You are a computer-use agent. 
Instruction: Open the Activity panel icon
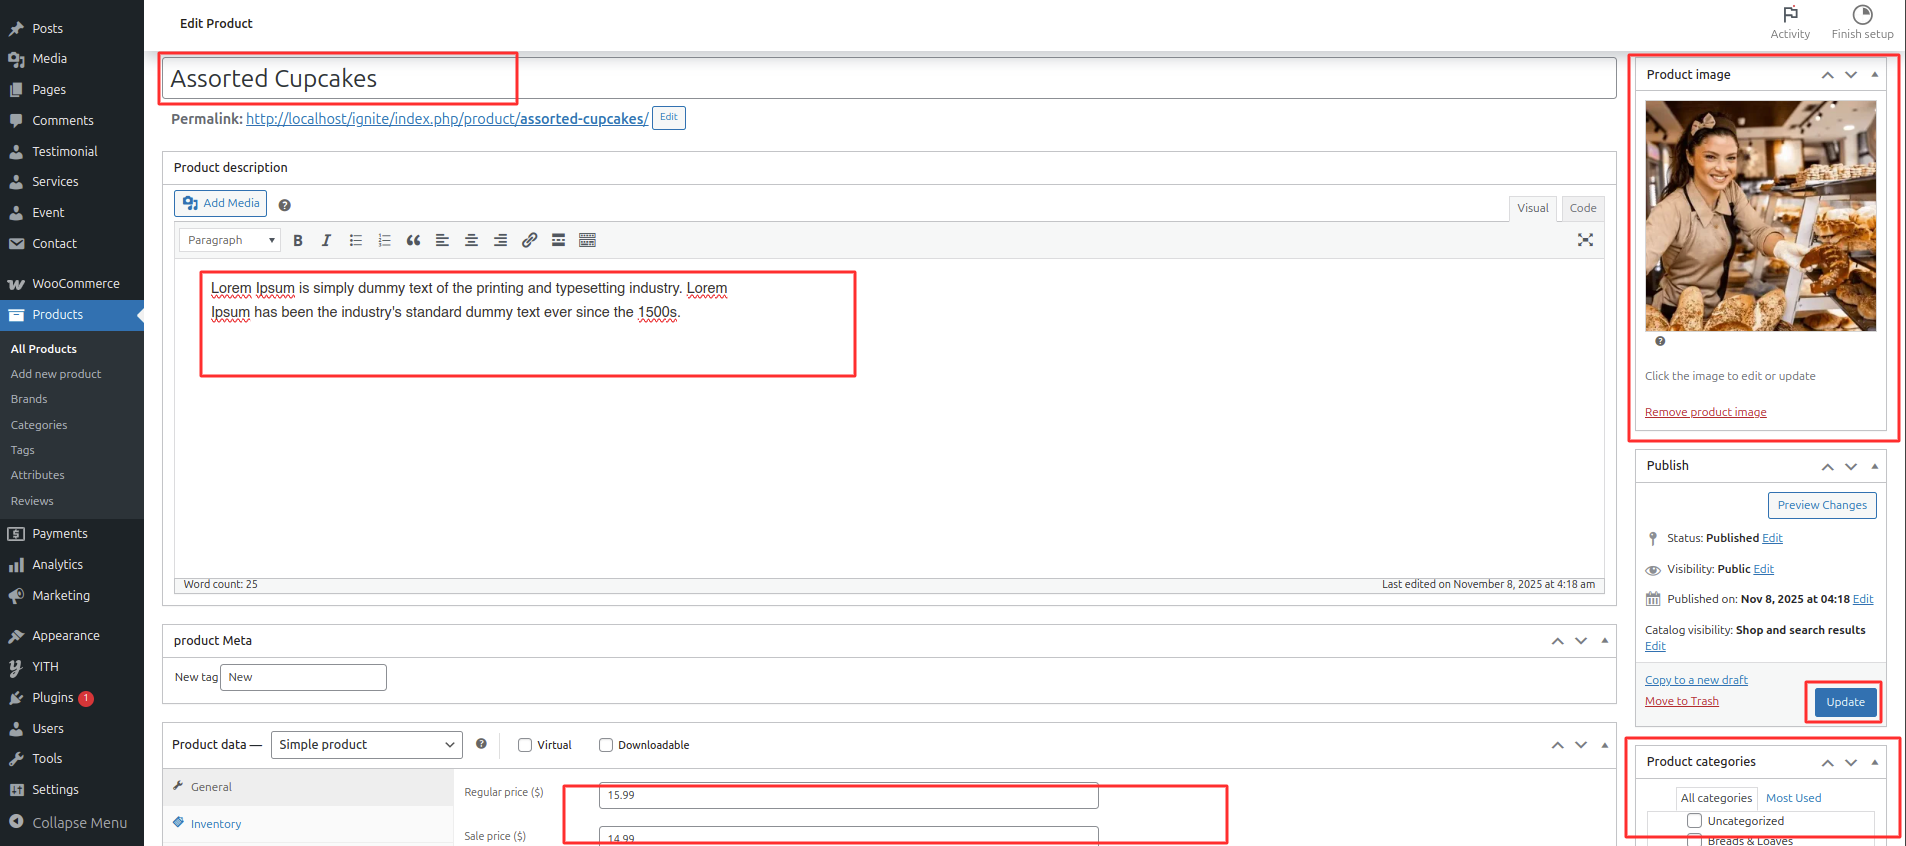(1789, 21)
